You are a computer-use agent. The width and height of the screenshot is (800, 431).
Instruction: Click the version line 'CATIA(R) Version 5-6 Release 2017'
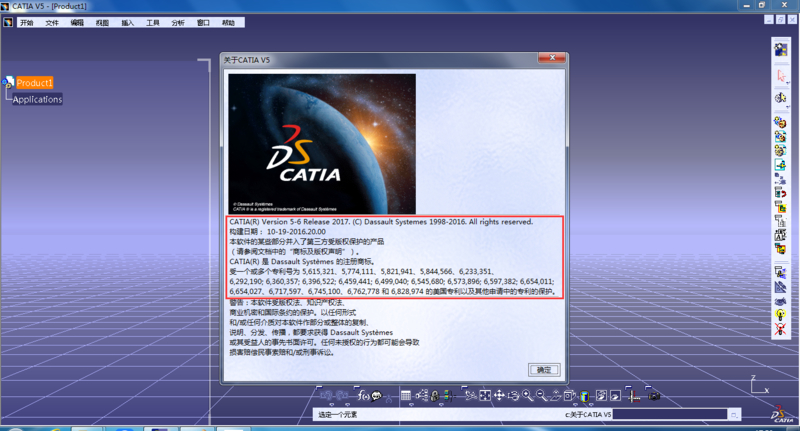(289, 222)
